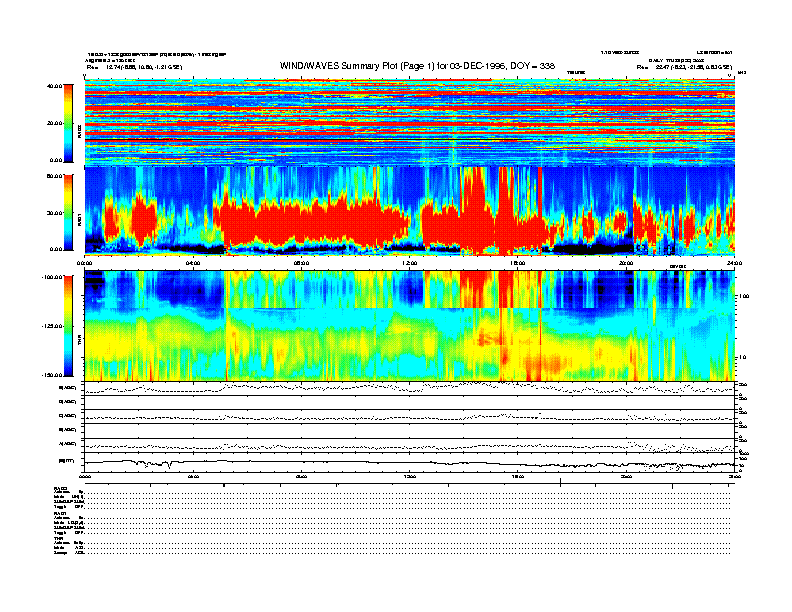Click the 60.00 label on RAD1 scale
Image resolution: width=792 pixels, height=612 pixels.
tap(55, 176)
